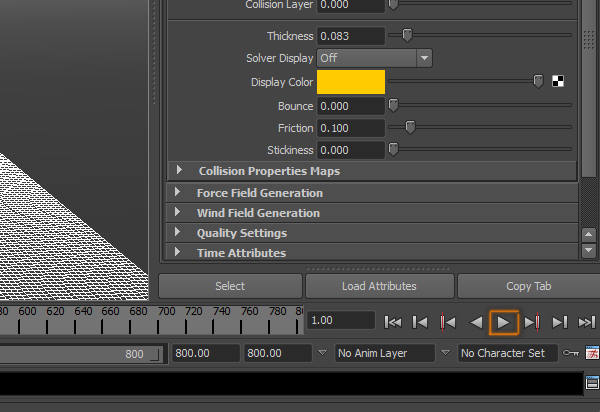This screenshot has height=412, width=600.
Task: Click the play forwards button
Action: coord(504,321)
